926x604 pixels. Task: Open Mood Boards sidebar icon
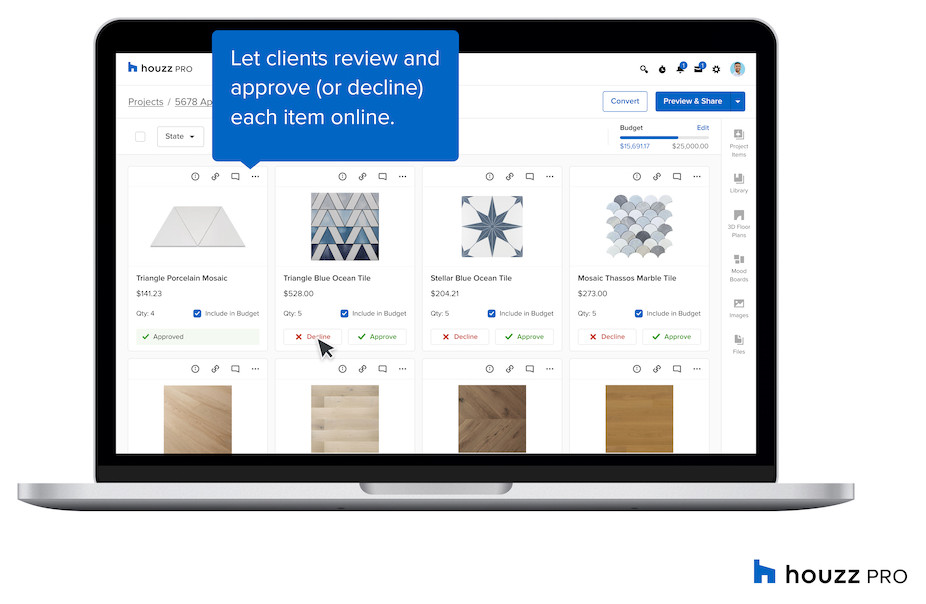point(739,267)
